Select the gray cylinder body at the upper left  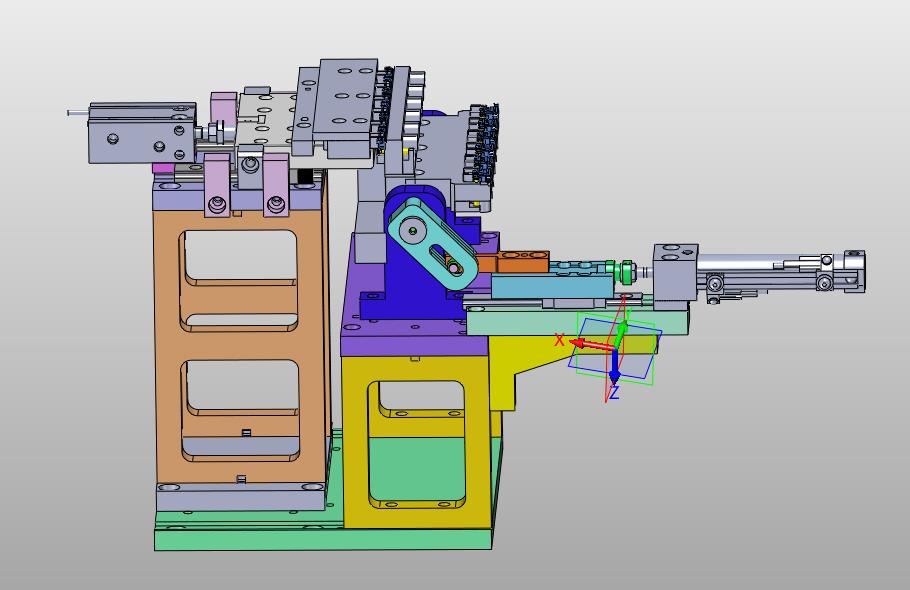(142, 133)
